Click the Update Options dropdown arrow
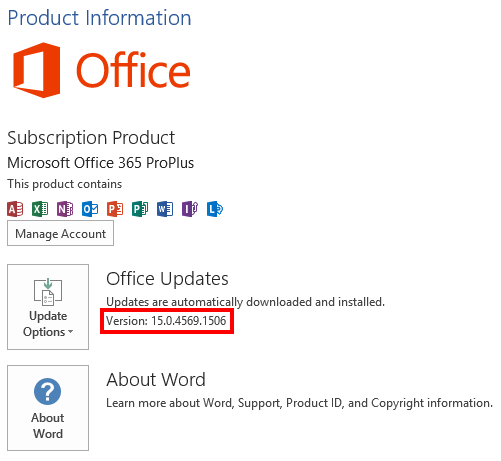 tap(70, 332)
